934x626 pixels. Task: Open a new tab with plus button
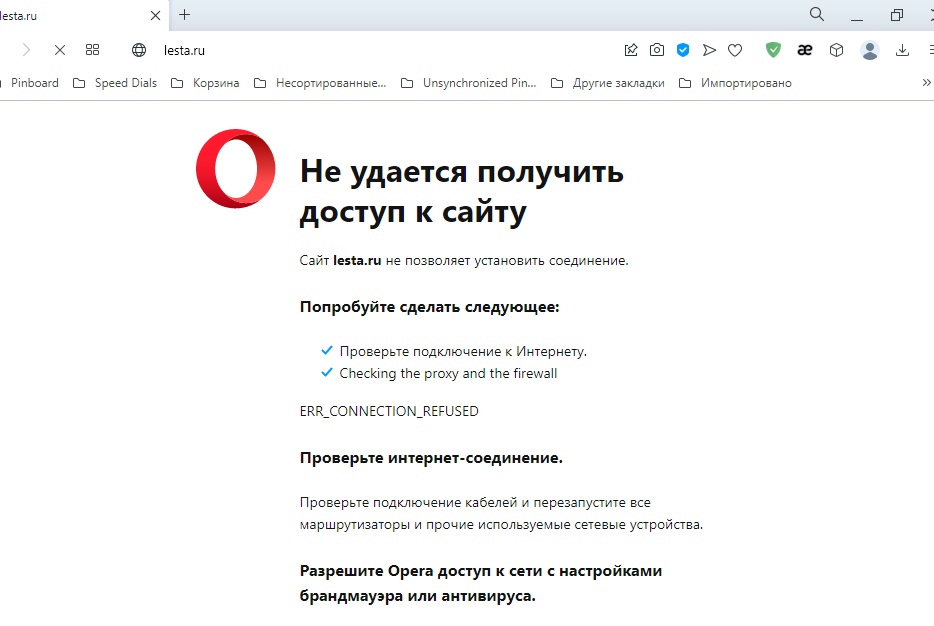(185, 15)
